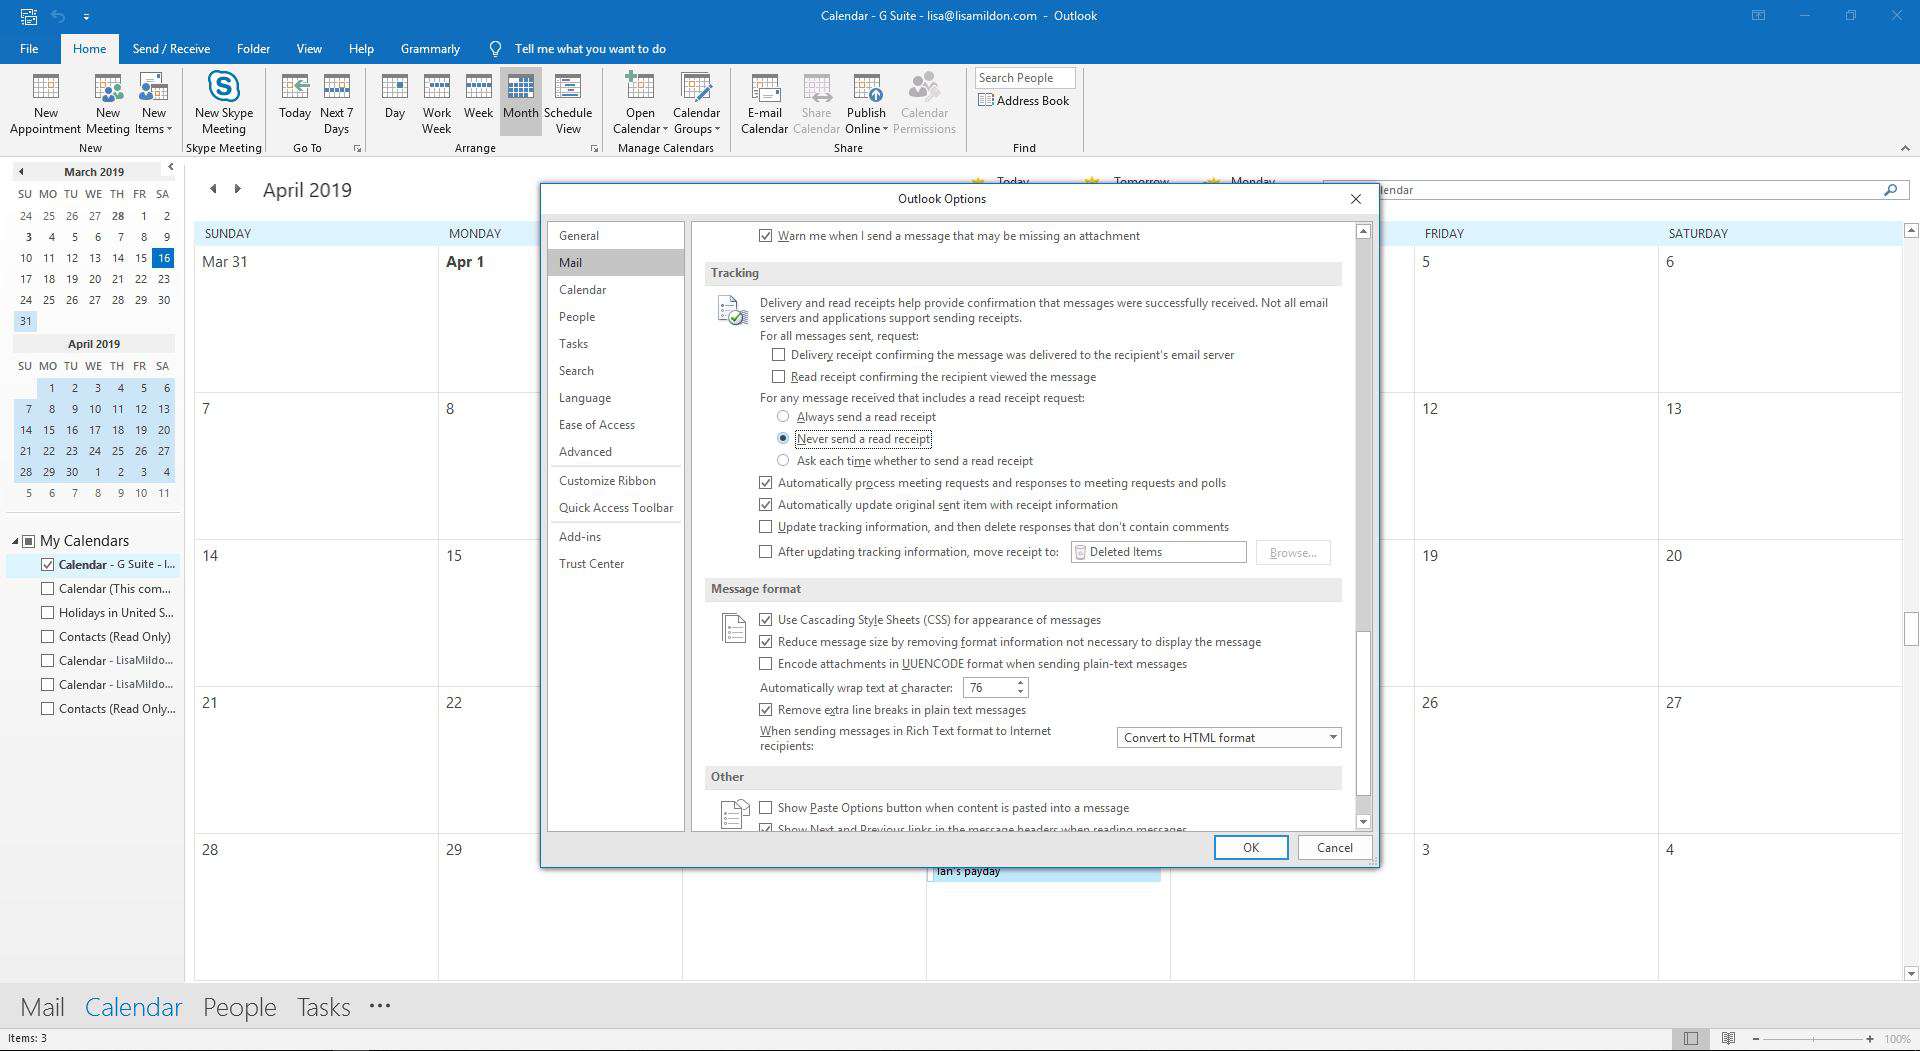Show the Next 7 Days view
Viewport: 1920px width, 1051px height.
click(336, 103)
